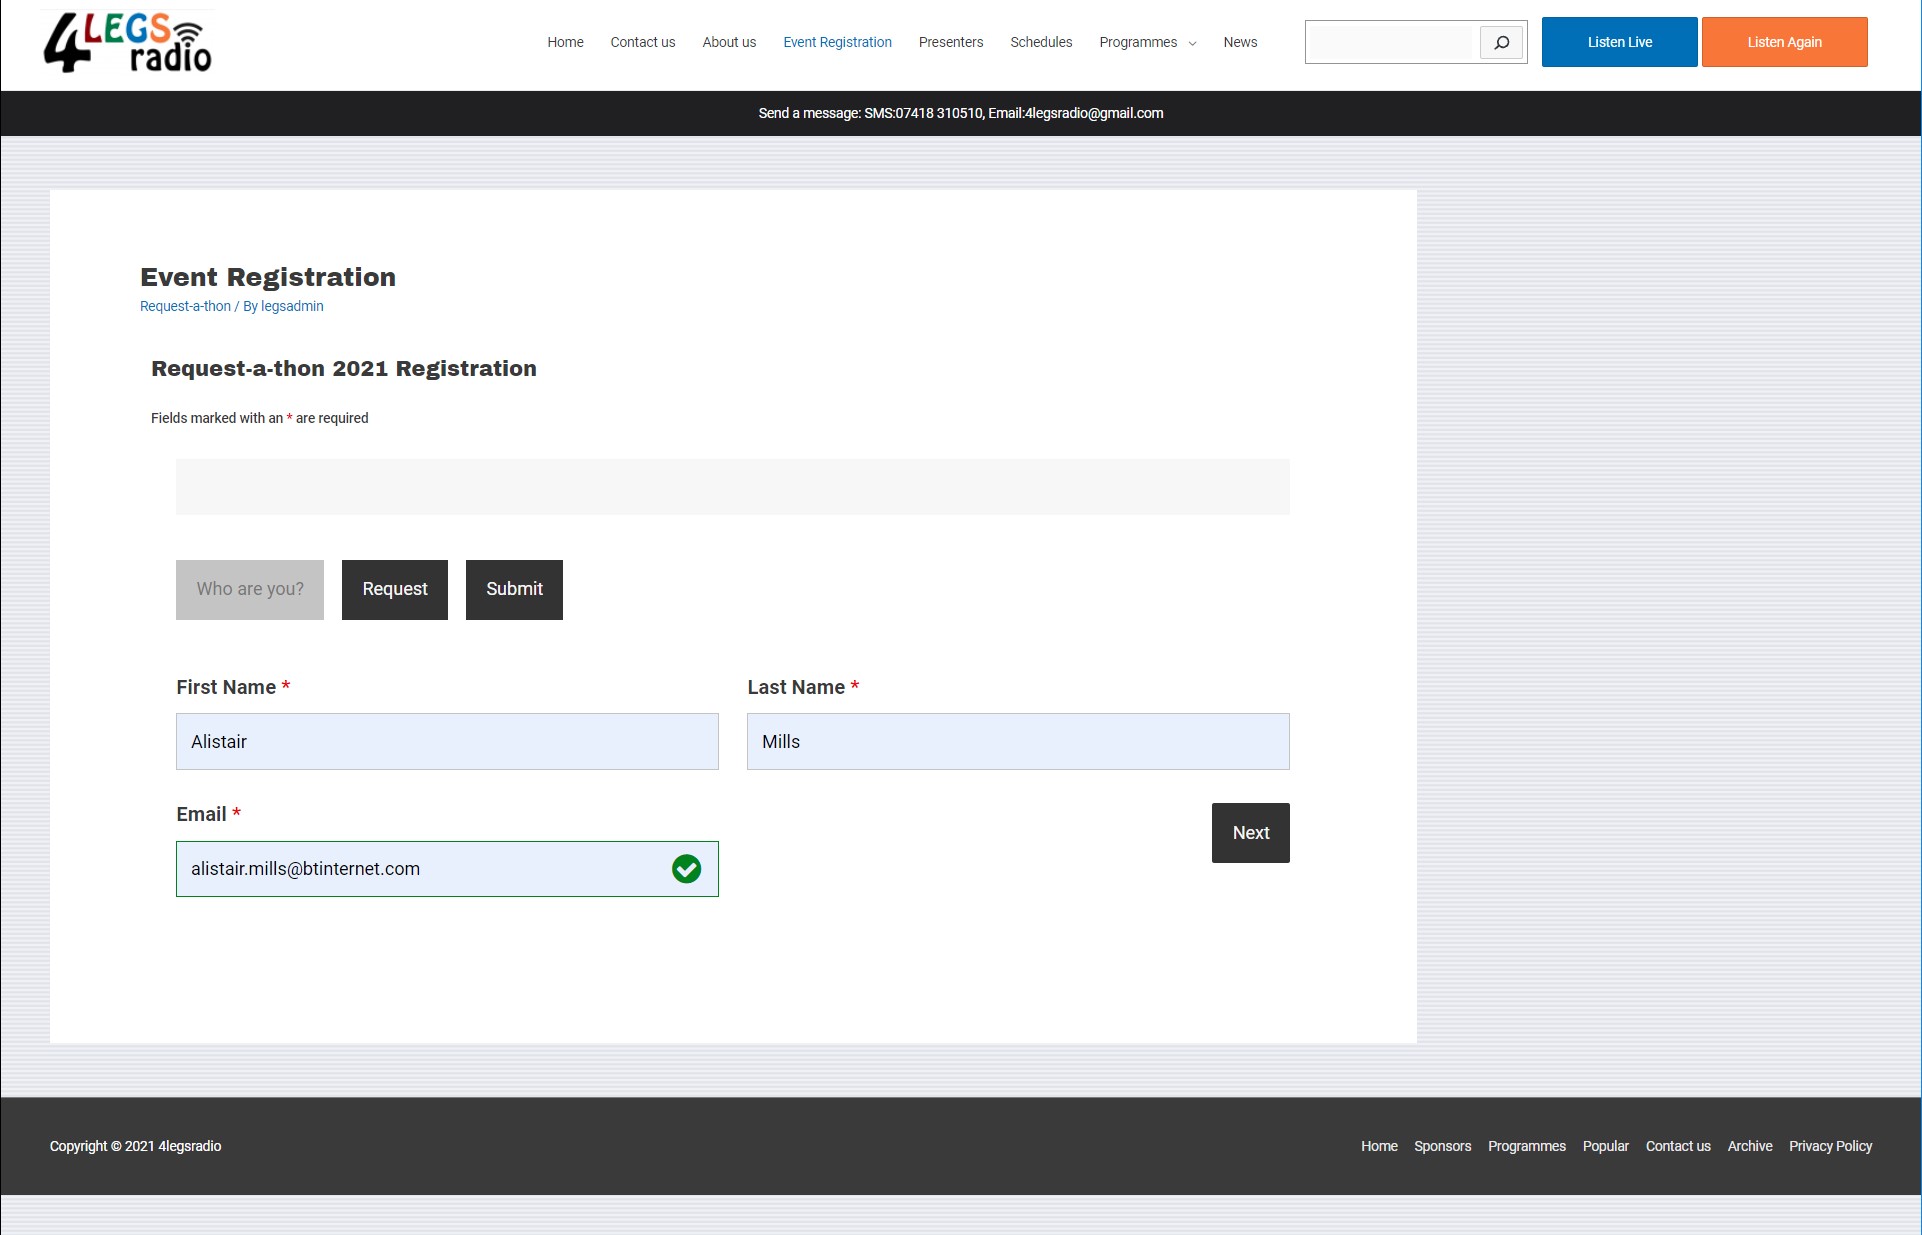Switch to the Submit step tab

514,589
